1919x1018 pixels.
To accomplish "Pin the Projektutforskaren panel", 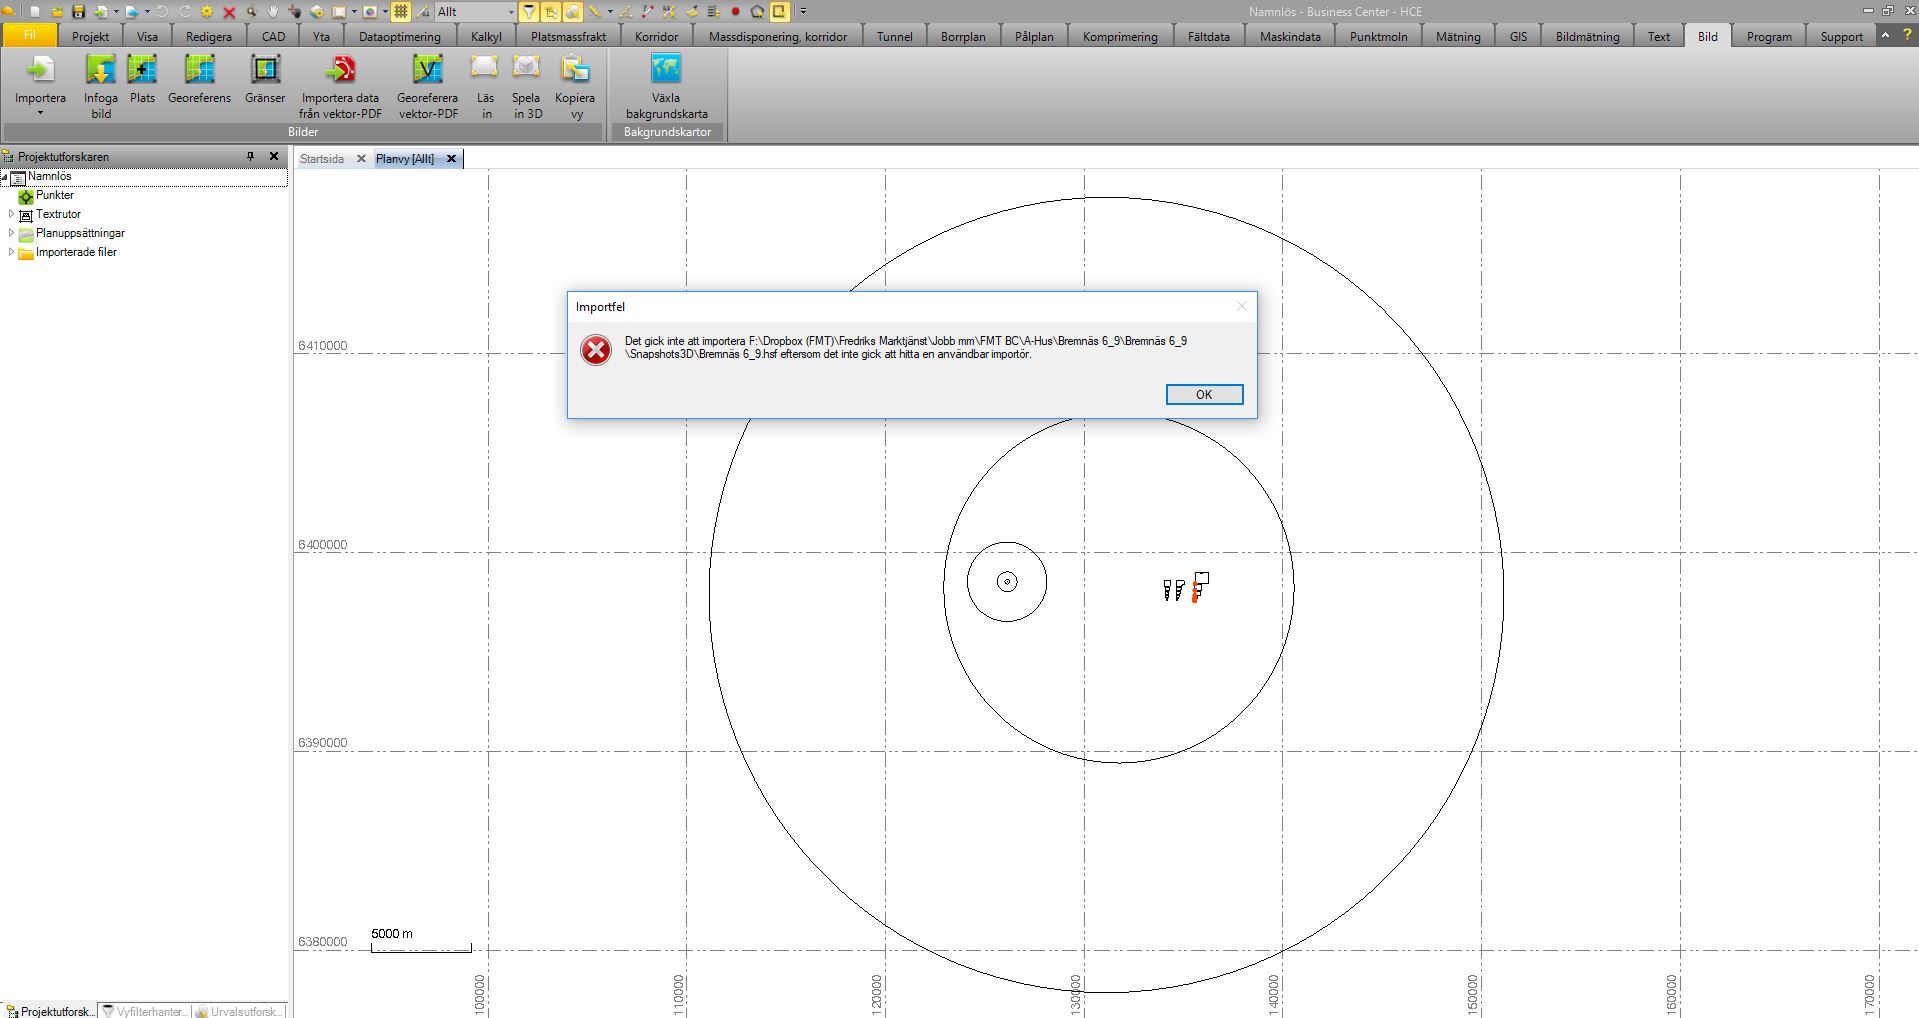I will (251, 156).
